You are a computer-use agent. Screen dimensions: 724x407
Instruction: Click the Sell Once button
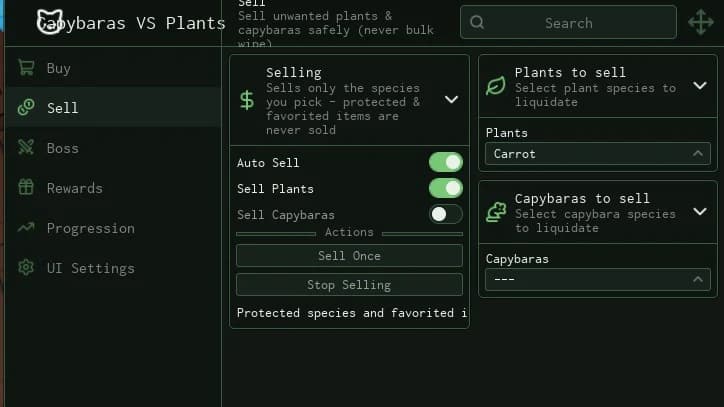pos(349,255)
